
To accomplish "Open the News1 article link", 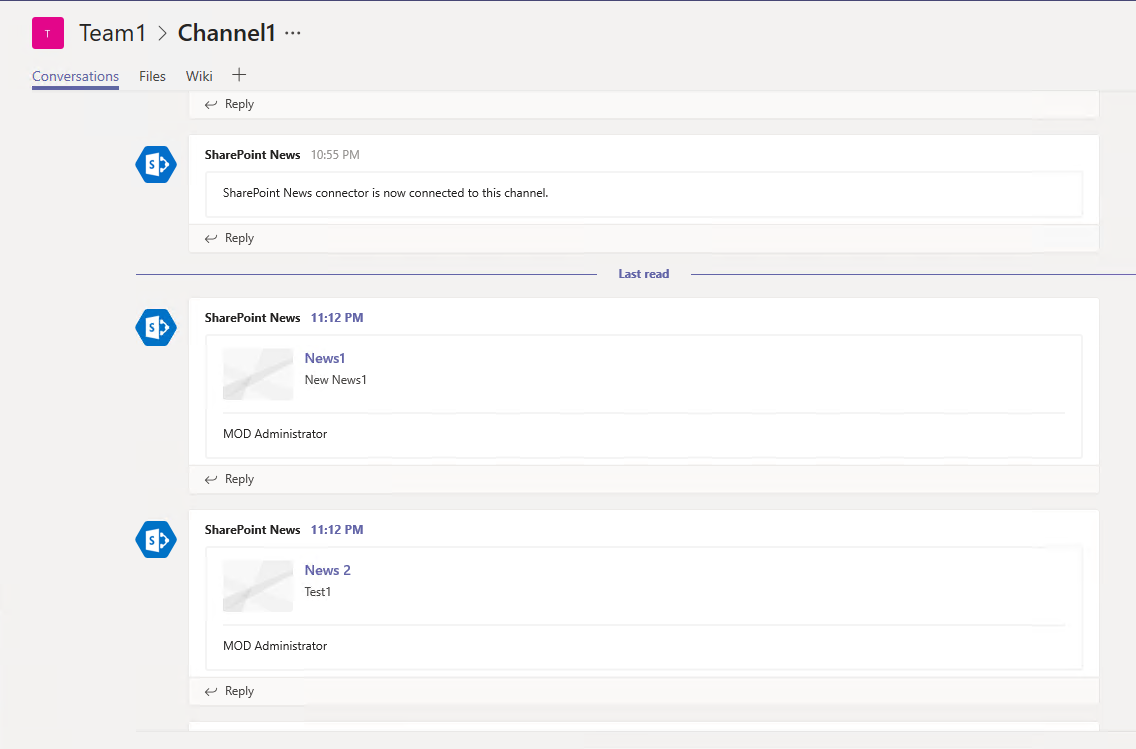I will click(x=325, y=359).
